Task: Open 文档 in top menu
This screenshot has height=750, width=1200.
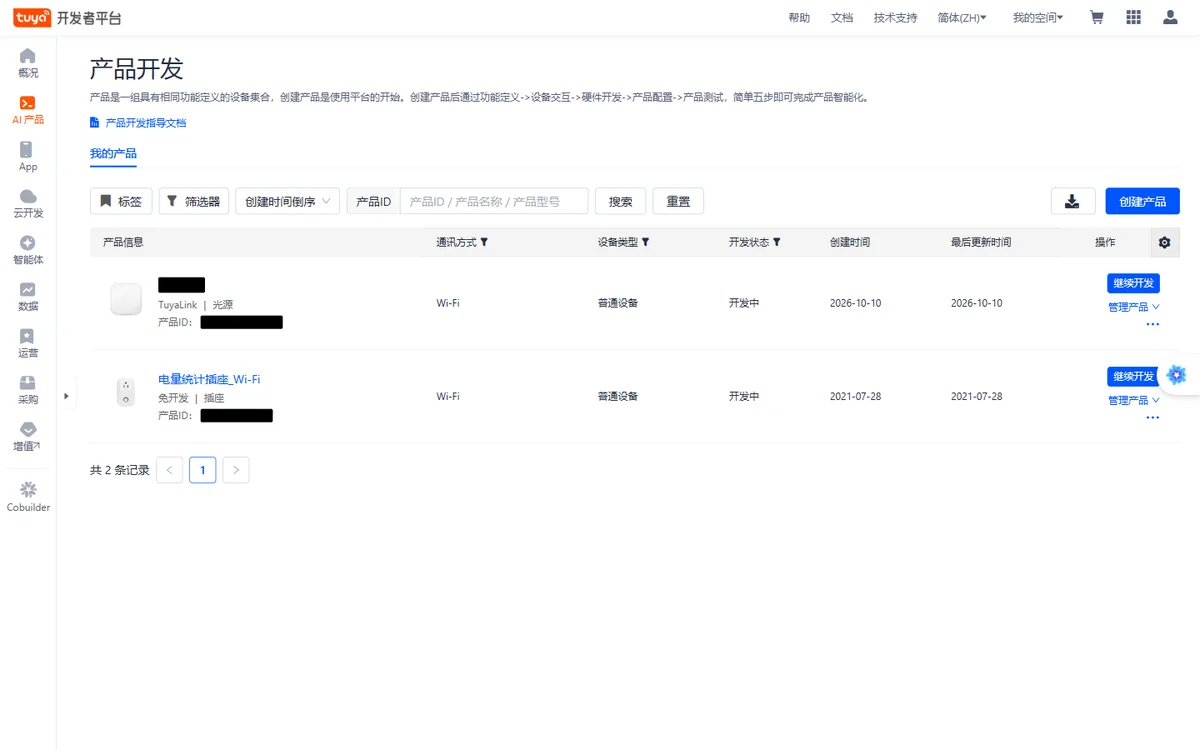Action: (842, 18)
